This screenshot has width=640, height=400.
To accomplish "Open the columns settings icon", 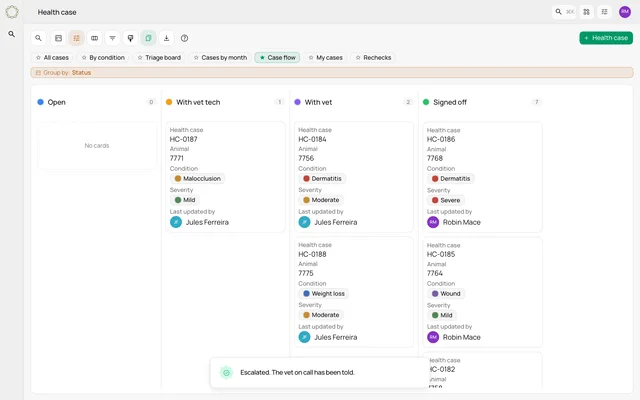I will (94, 38).
